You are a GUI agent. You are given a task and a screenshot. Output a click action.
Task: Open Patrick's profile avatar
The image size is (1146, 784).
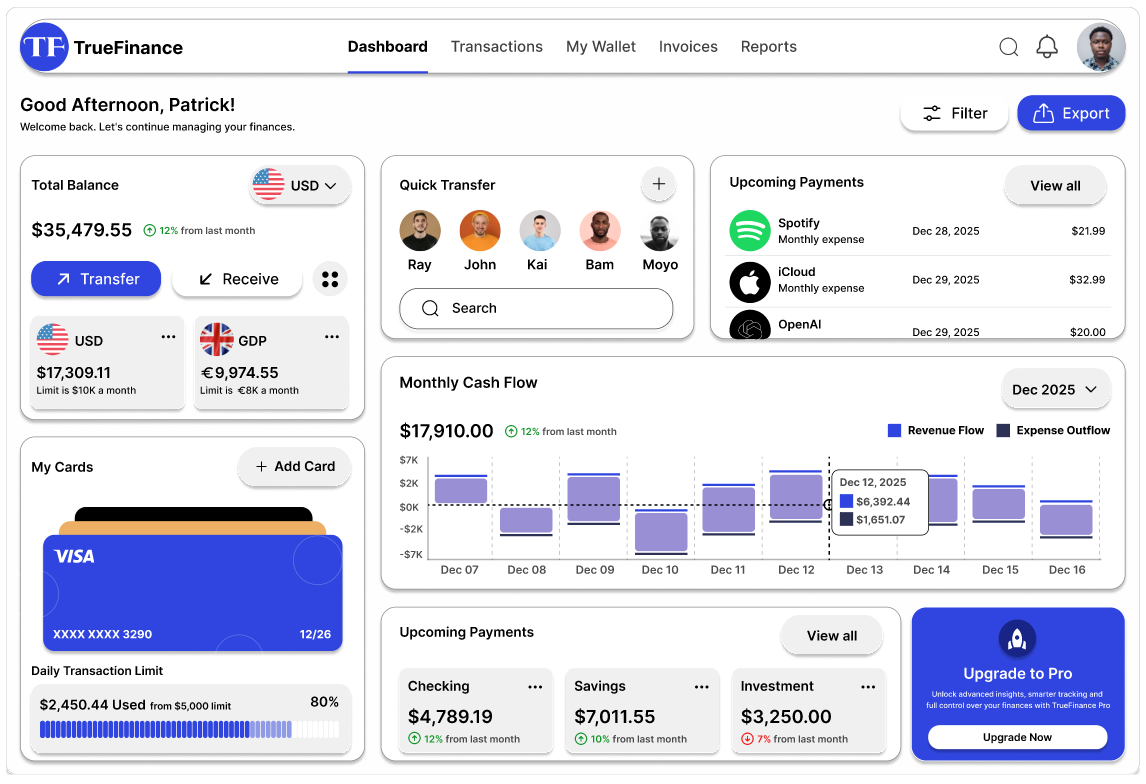[x=1101, y=47]
